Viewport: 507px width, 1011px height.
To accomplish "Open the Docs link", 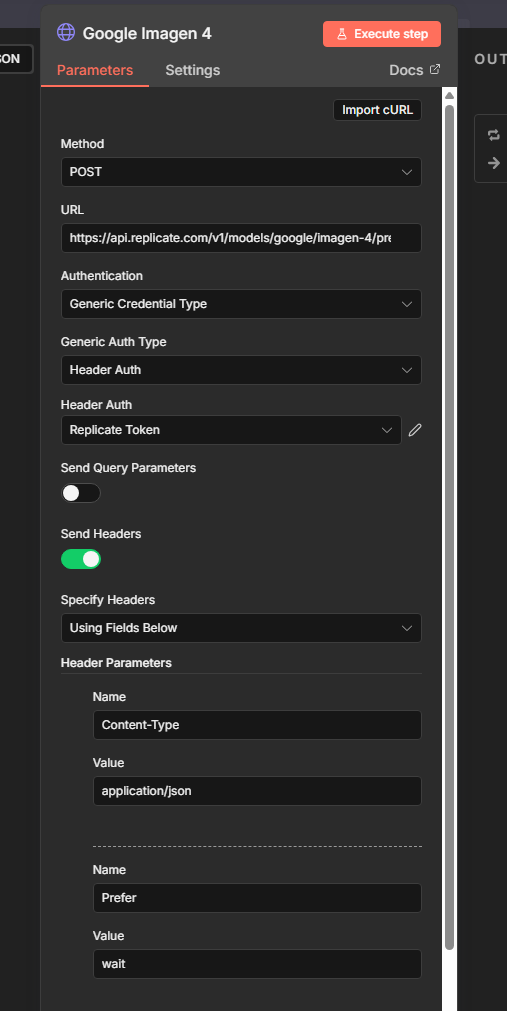I will [414, 70].
